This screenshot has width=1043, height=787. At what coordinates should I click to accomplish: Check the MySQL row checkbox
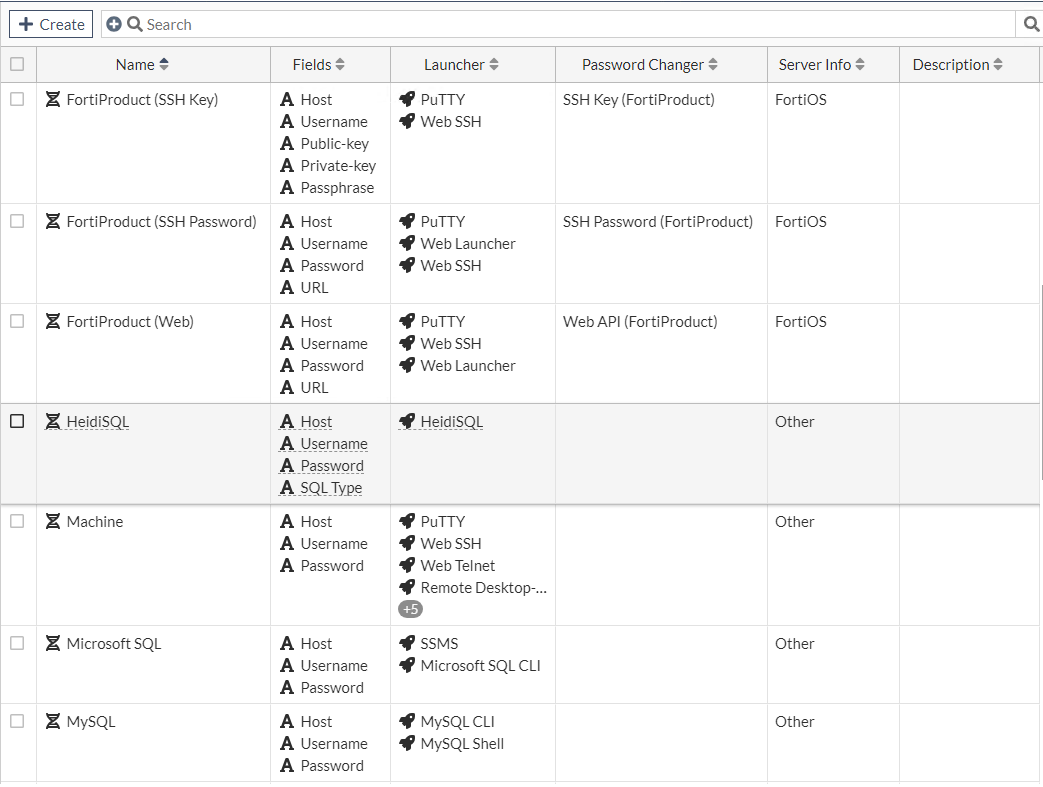(x=17, y=721)
